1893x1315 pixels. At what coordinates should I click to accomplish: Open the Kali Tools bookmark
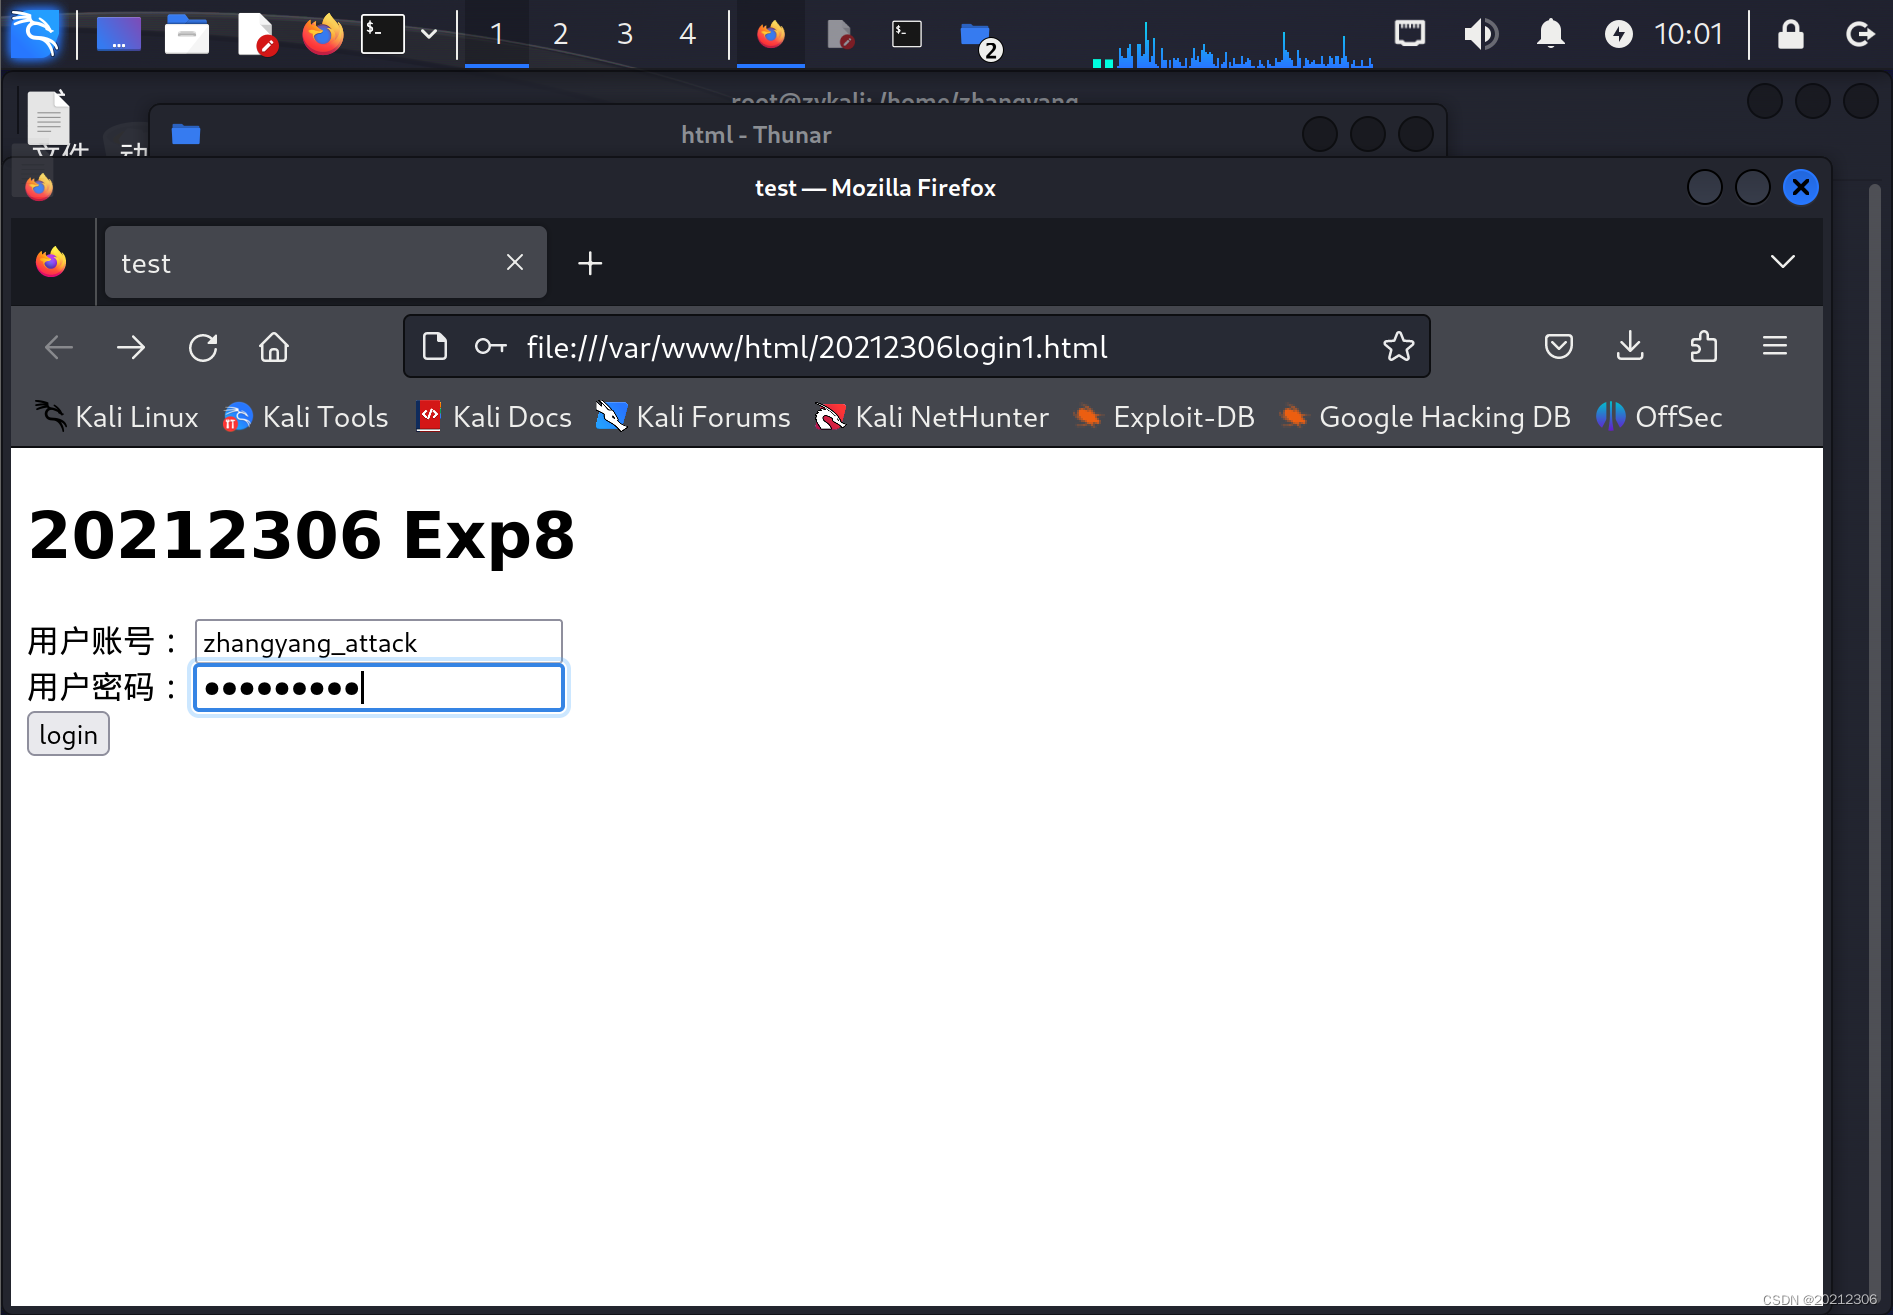pyautogui.click(x=305, y=417)
